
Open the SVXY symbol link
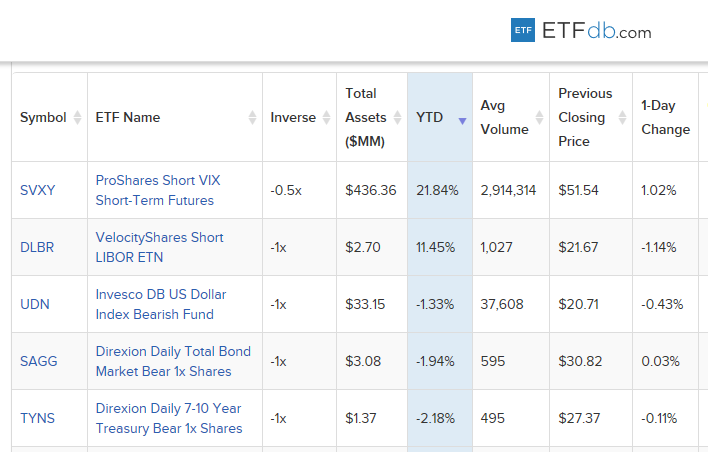(37, 190)
